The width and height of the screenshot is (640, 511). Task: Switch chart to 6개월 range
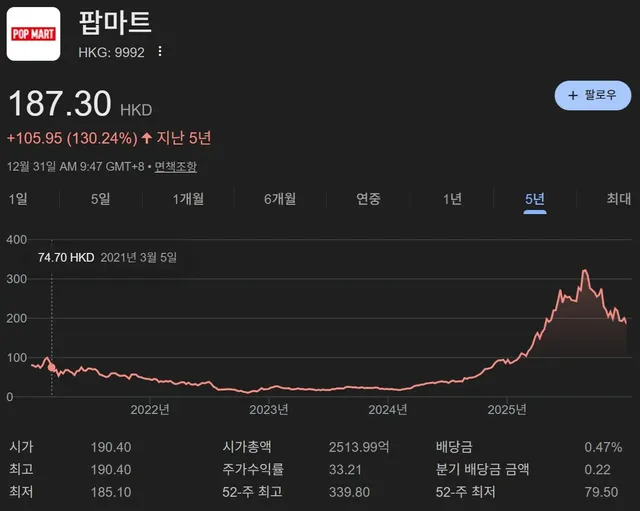pos(280,199)
